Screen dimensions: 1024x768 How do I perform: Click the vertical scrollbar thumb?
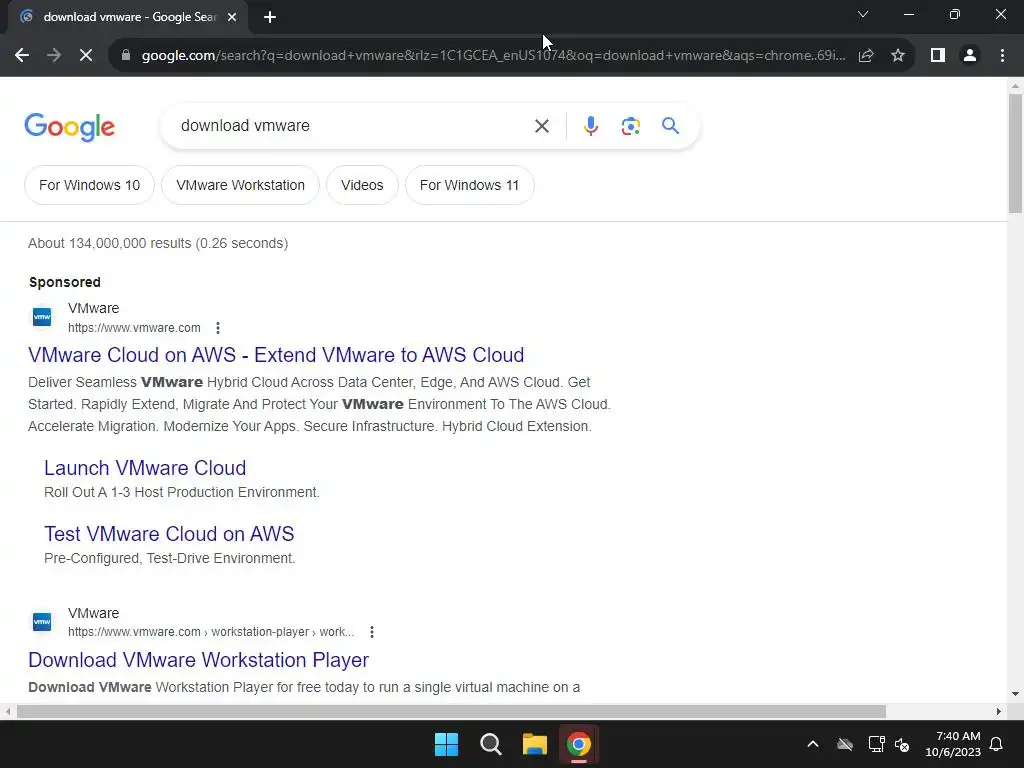tap(1015, 153)
